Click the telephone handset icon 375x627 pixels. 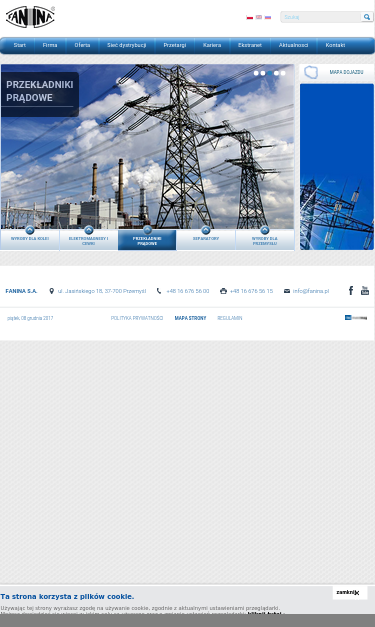159,291
